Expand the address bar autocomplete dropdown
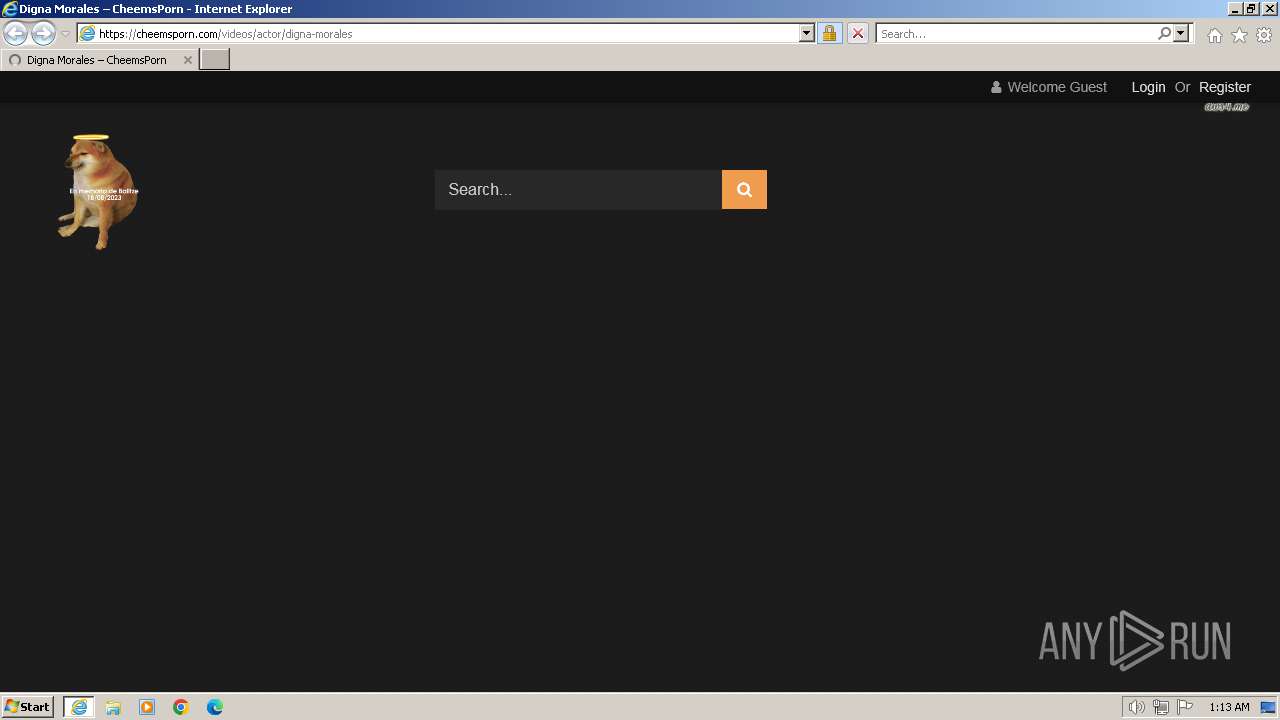Image resolution: width=1280 pixels, height=720 pixels. point(807,33)
